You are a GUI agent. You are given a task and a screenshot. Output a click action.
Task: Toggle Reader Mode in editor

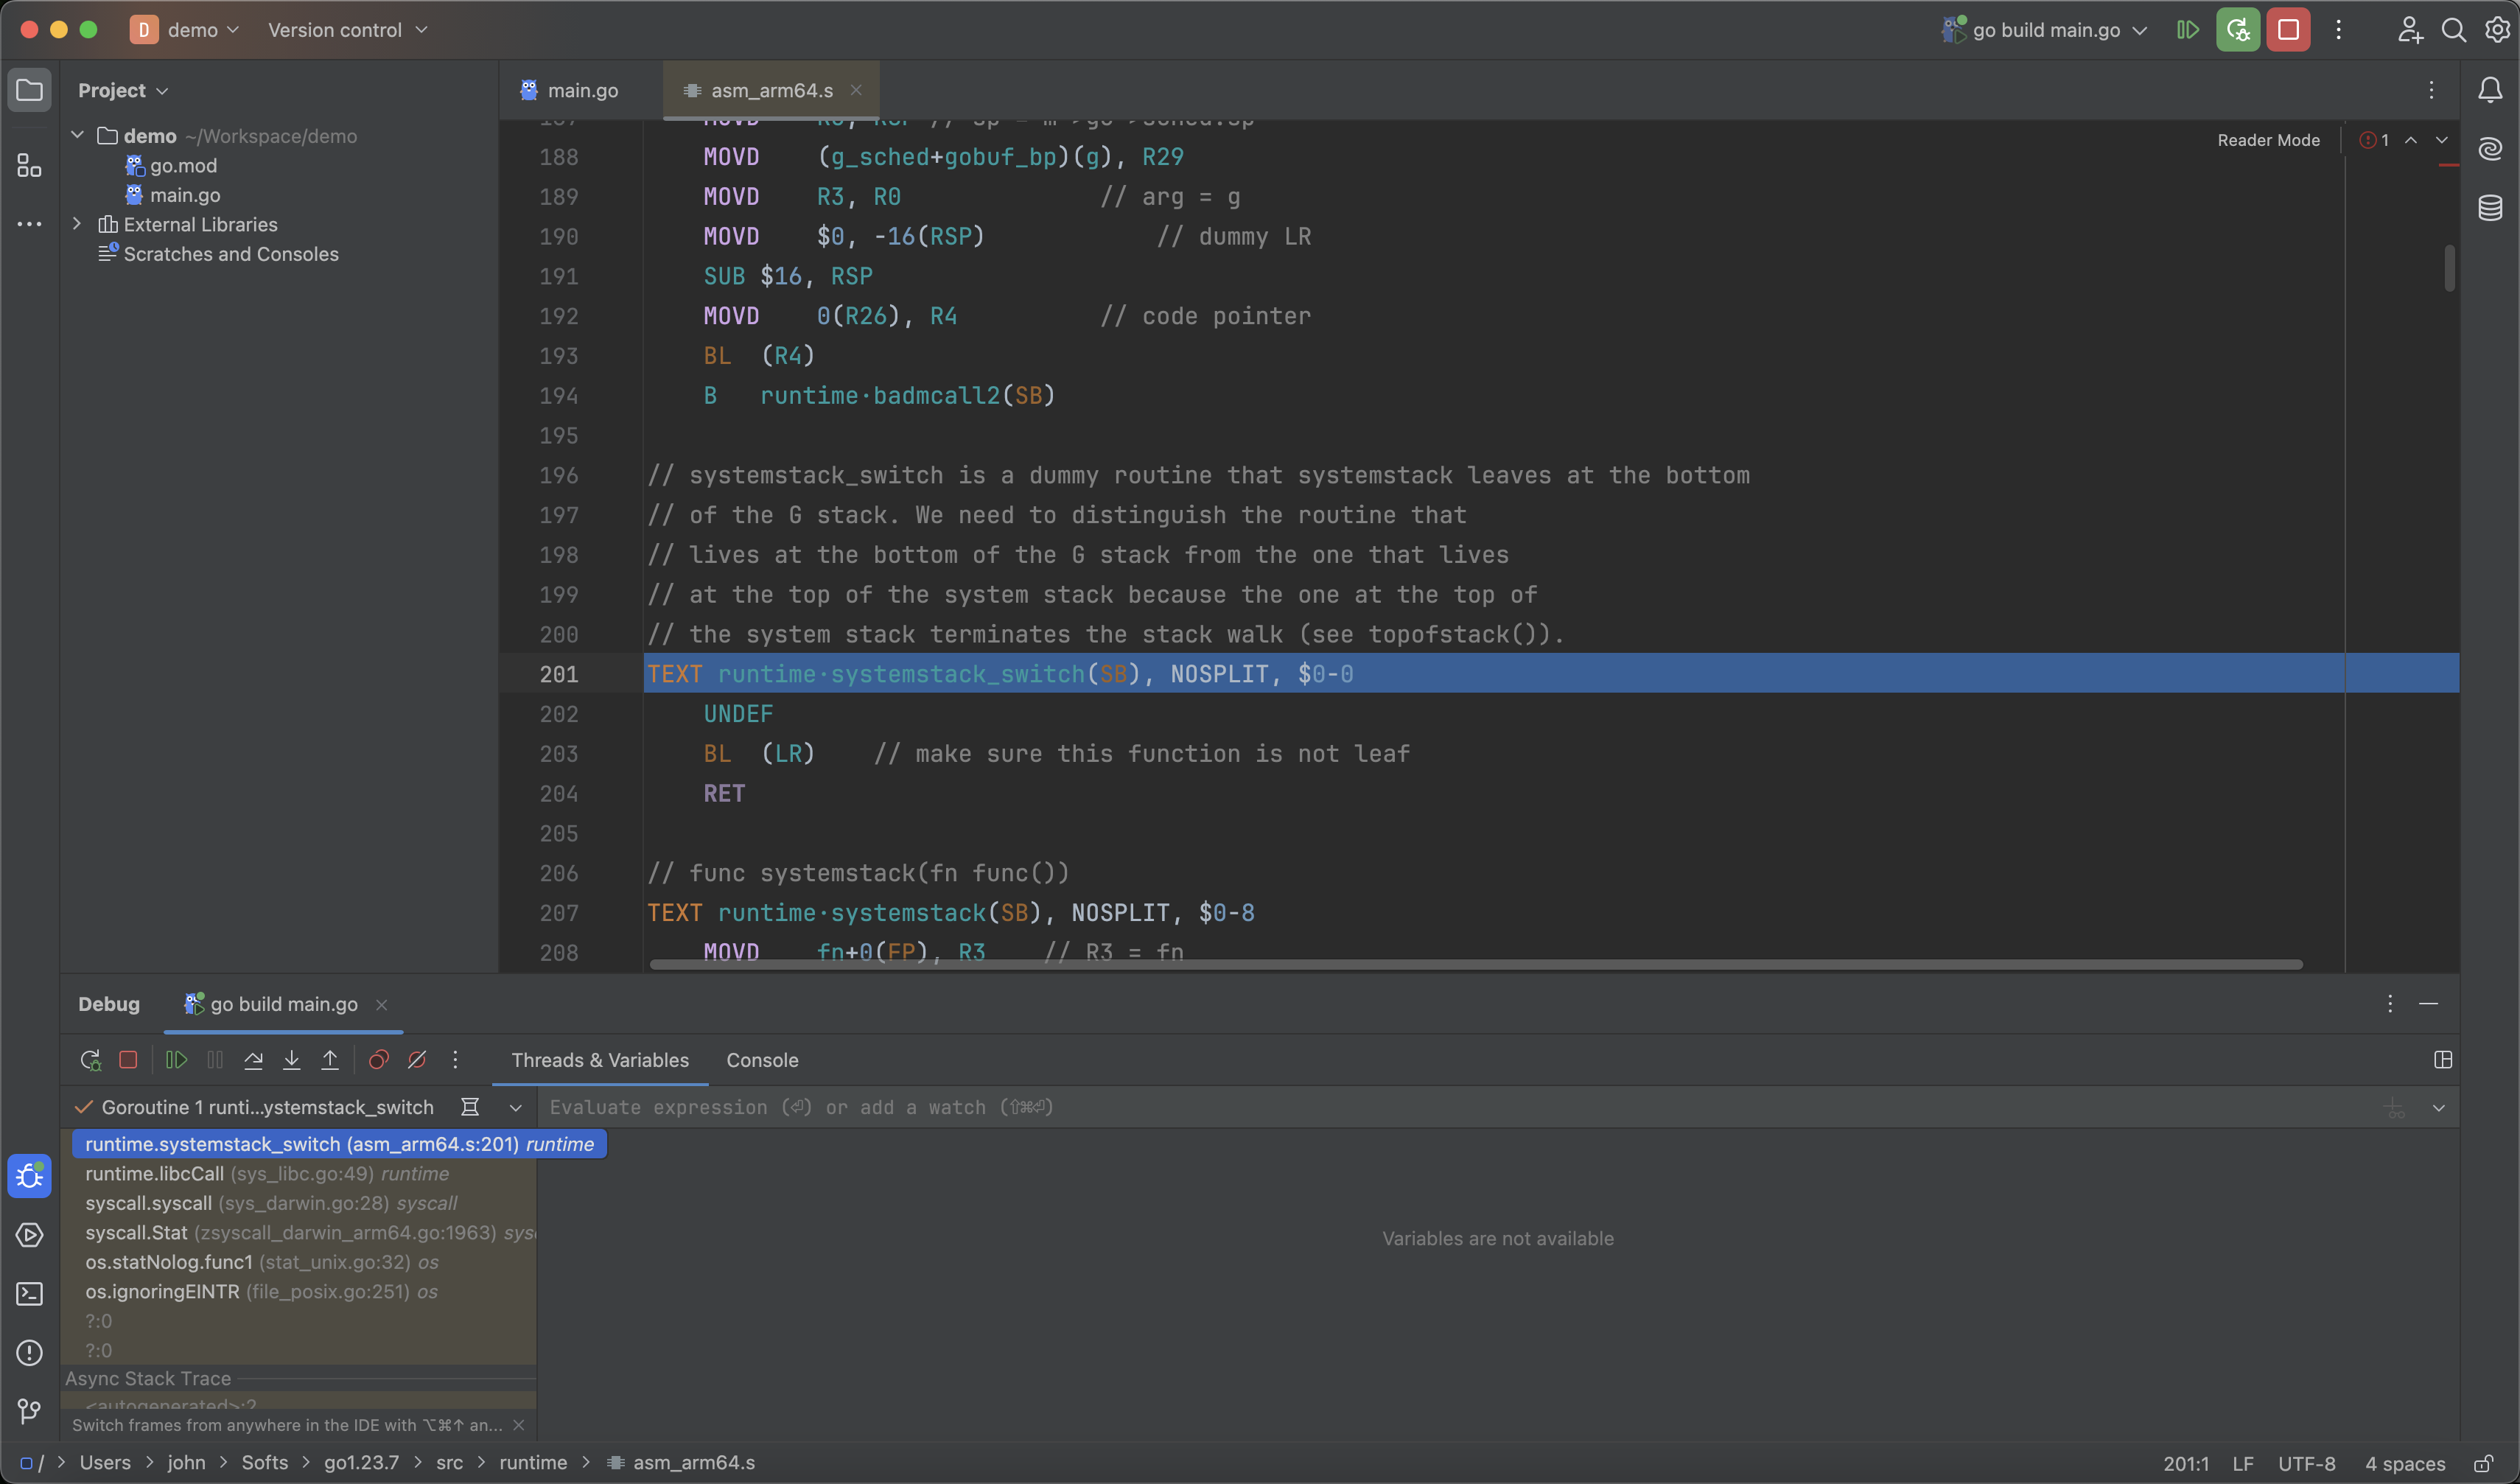2267,140
